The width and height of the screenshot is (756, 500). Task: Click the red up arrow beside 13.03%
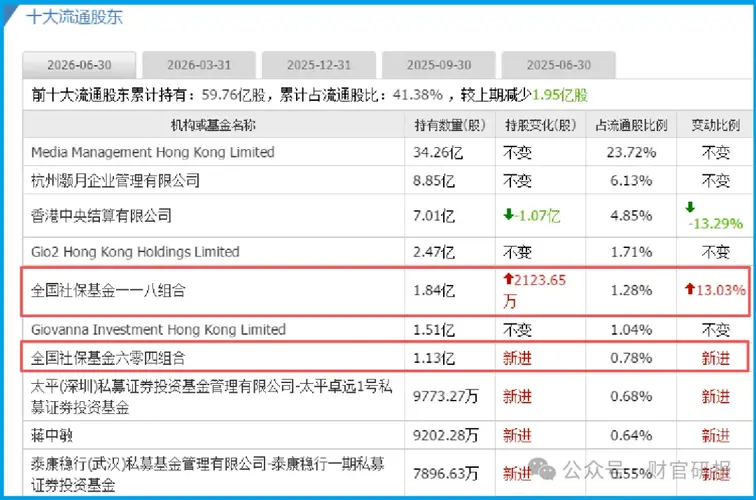tap(690, 289)
